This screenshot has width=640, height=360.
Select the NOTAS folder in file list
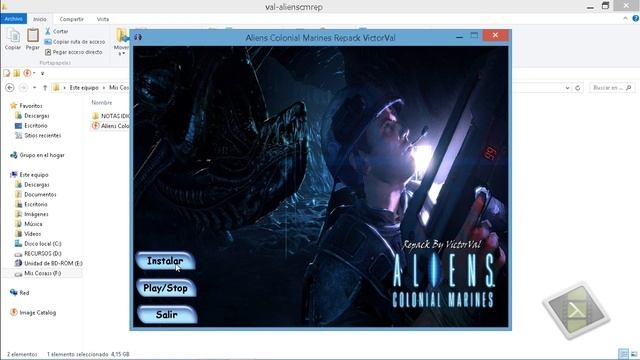point(111,116)
